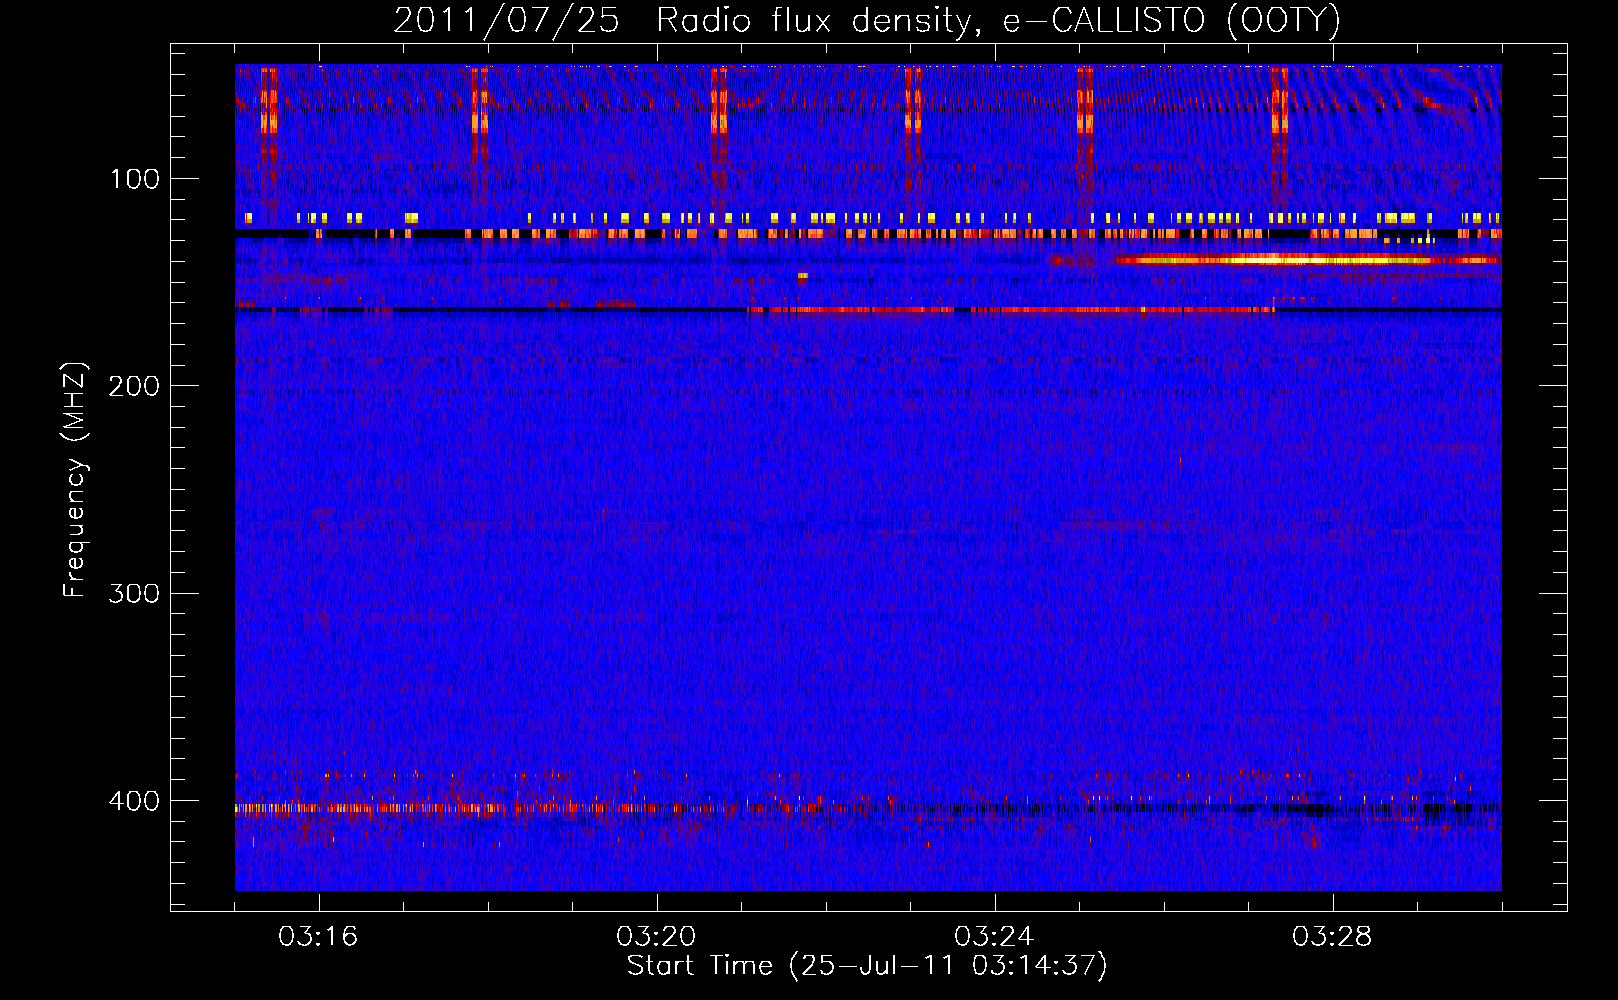Click the 100 frequency tick label

click(x=135, y=179)
